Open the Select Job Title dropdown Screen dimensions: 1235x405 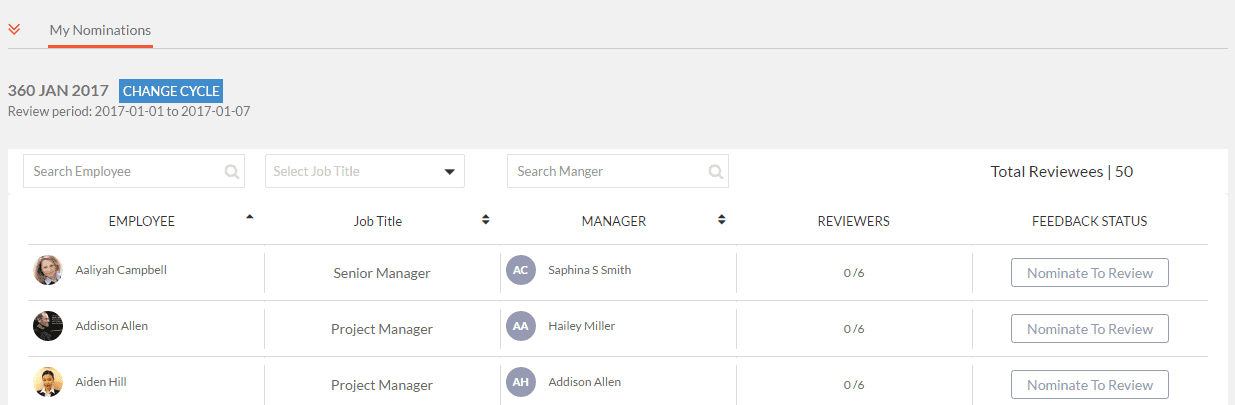tap(365, 171)
